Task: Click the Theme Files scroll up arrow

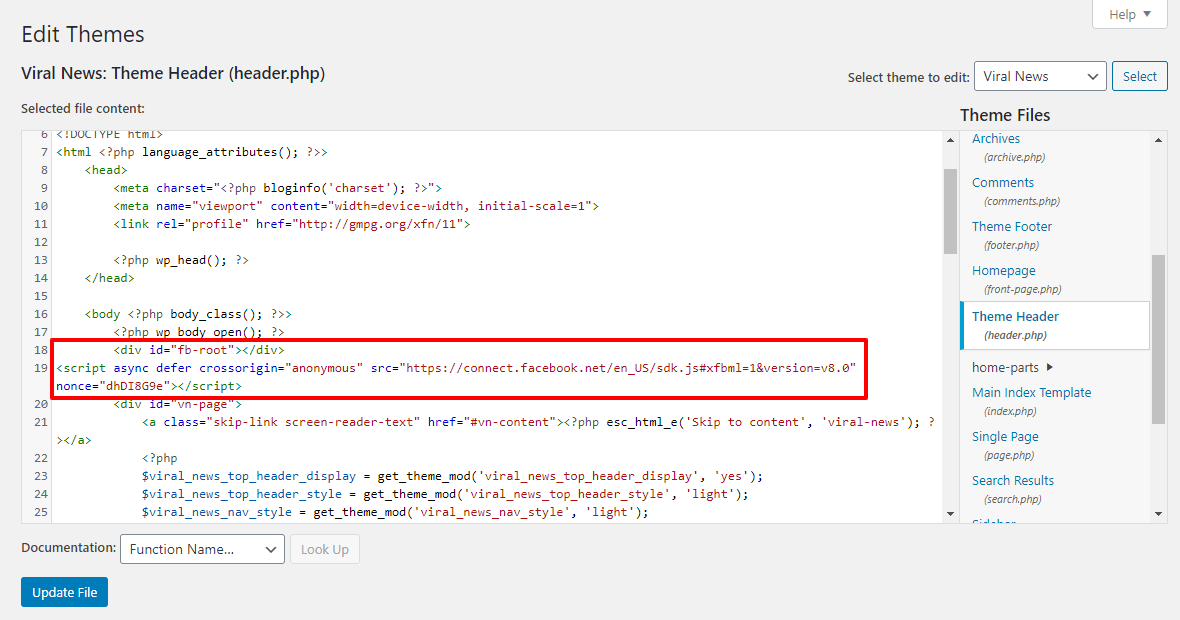Action: [x=1158, y=140]
